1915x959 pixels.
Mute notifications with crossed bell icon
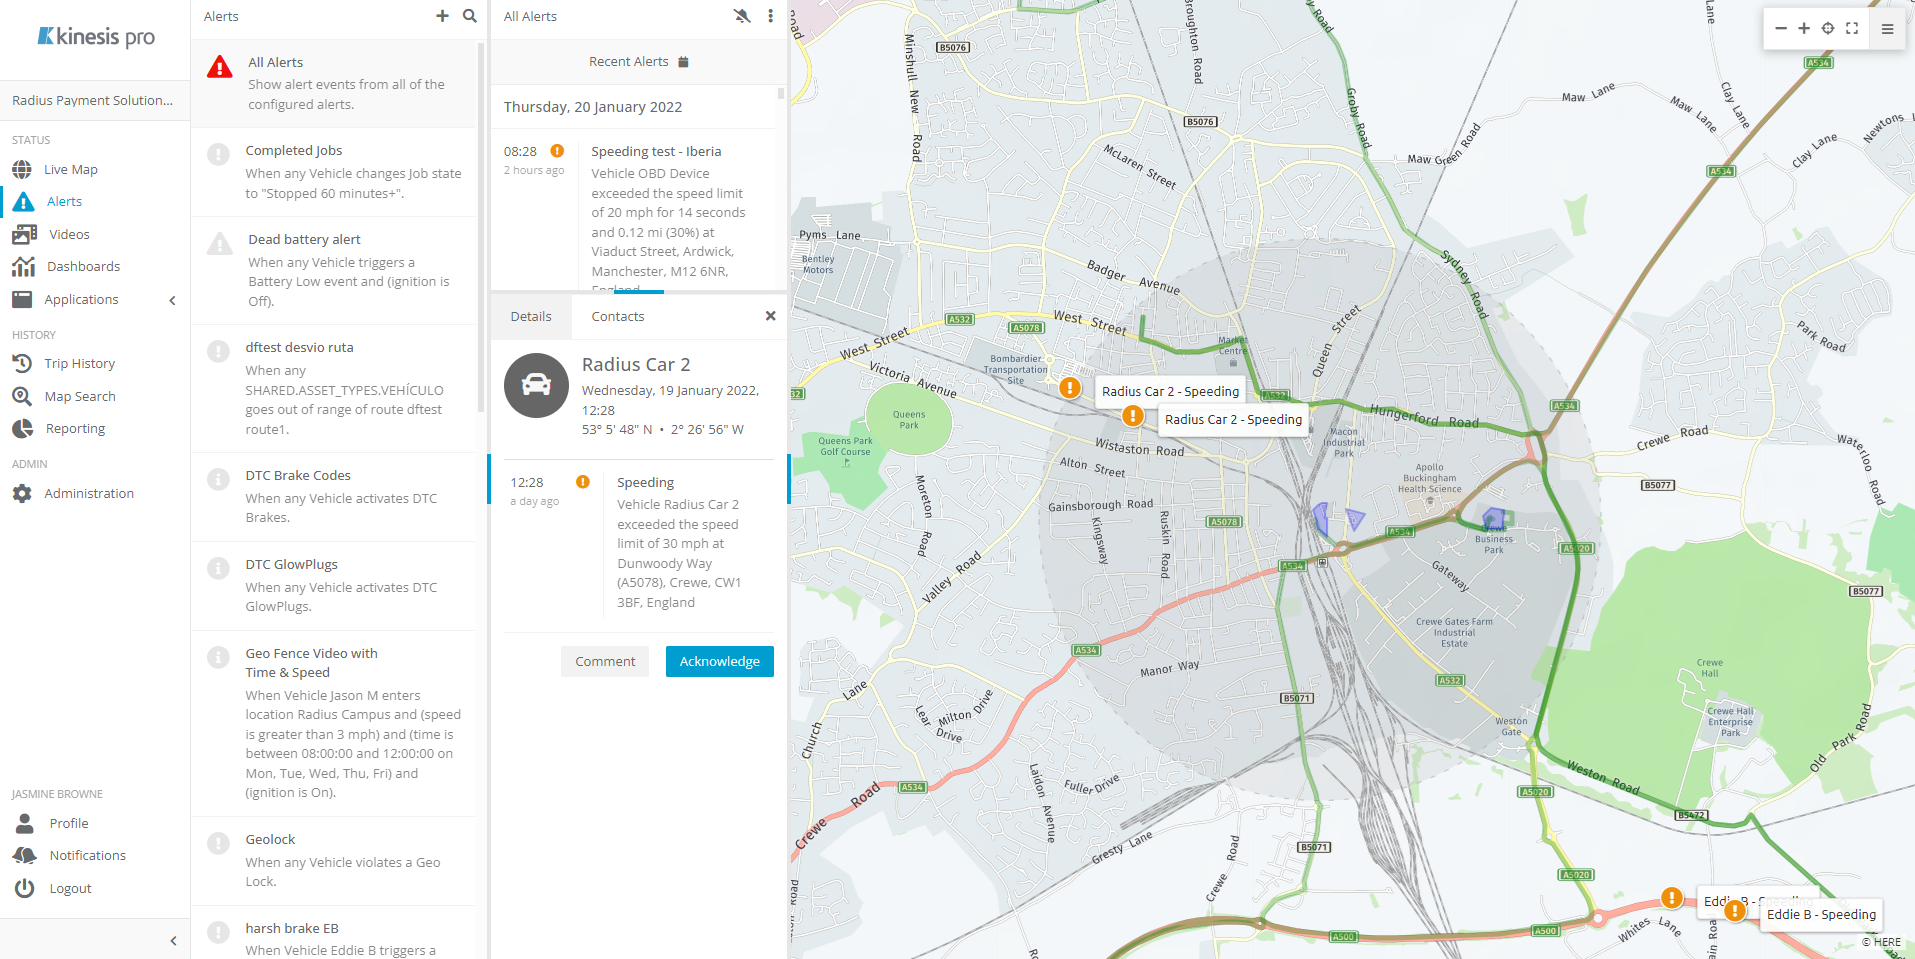coord(742,16)
